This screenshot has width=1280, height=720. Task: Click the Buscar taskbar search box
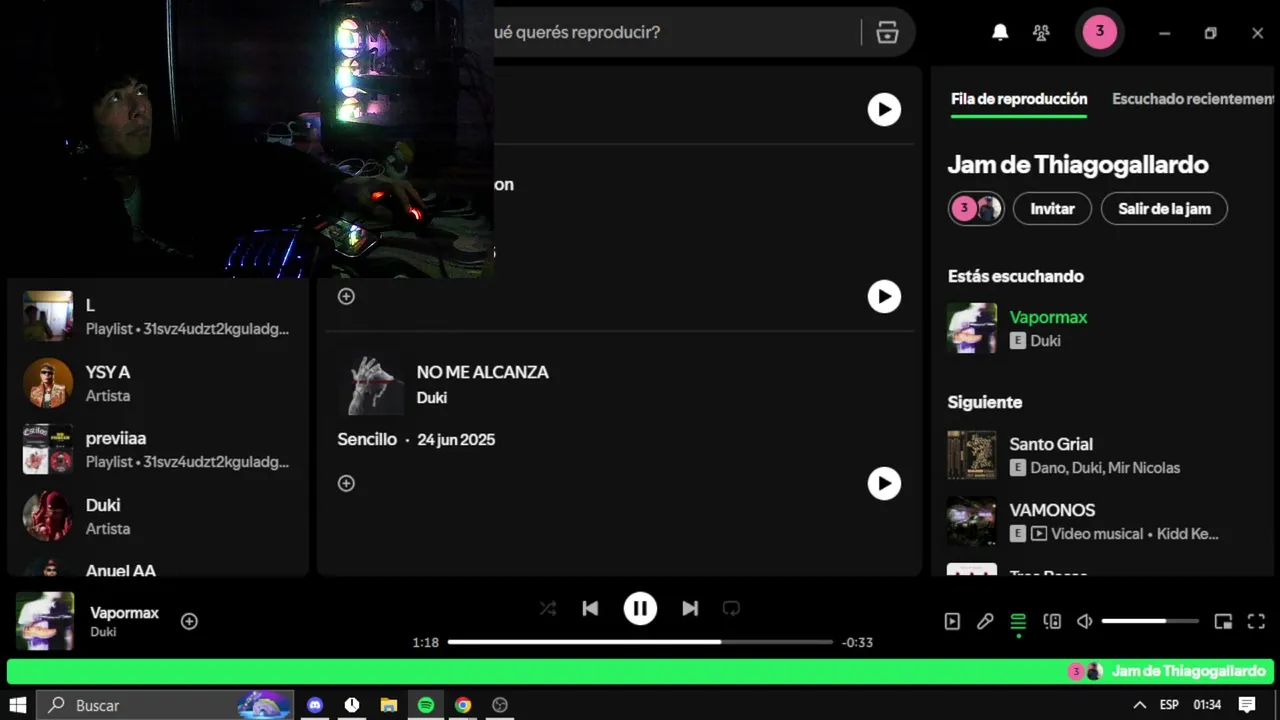tap(166, 705)
